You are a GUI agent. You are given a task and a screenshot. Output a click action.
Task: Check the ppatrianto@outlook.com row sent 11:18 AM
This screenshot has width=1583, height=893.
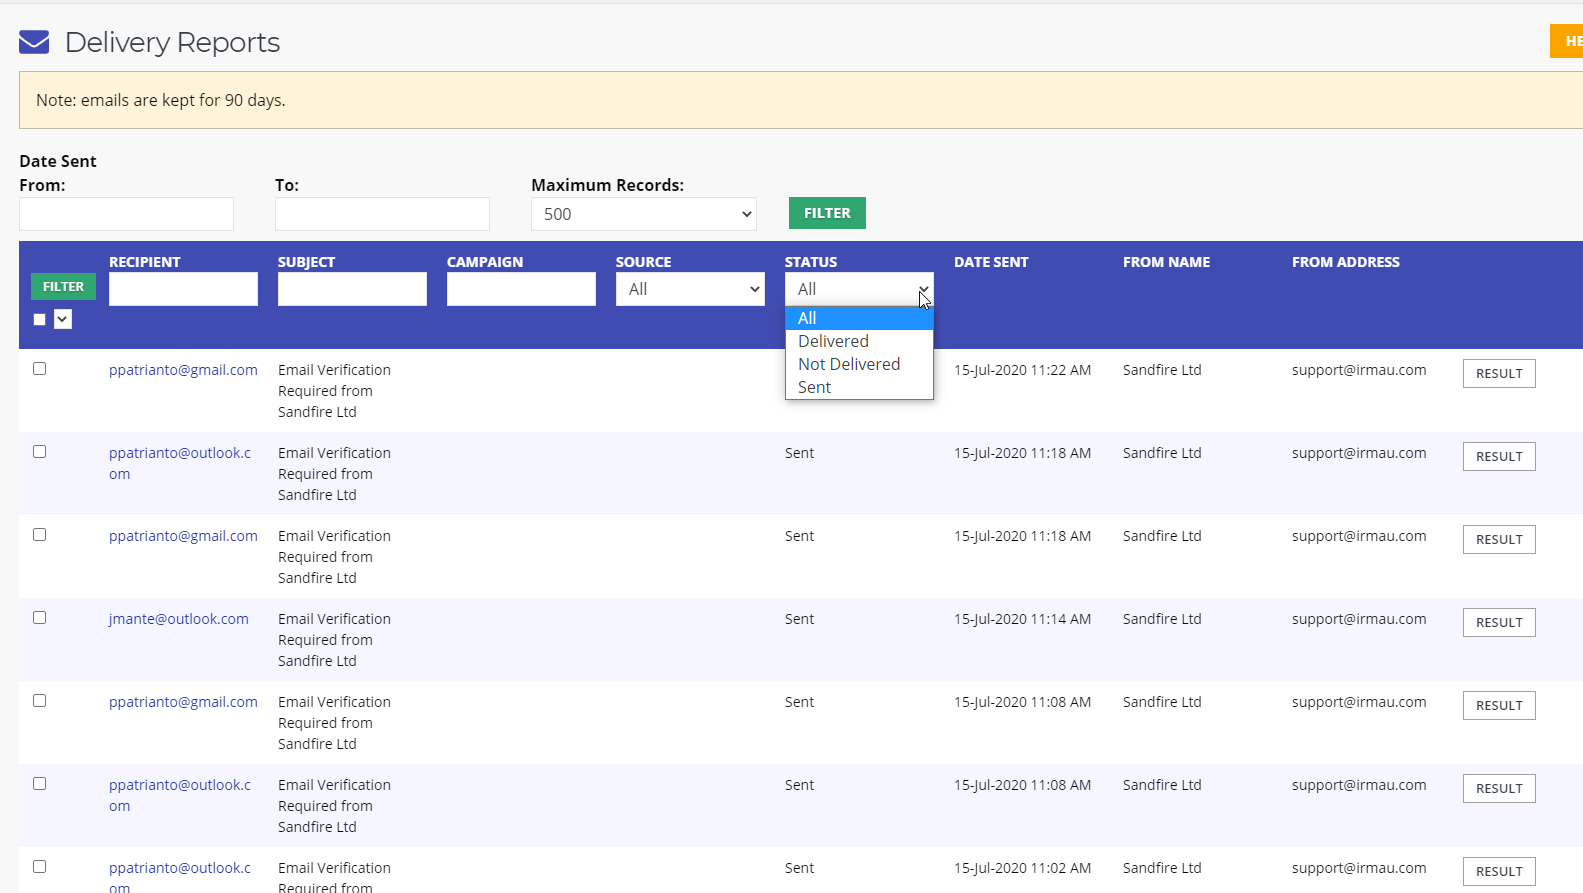[x=39, y=451]
